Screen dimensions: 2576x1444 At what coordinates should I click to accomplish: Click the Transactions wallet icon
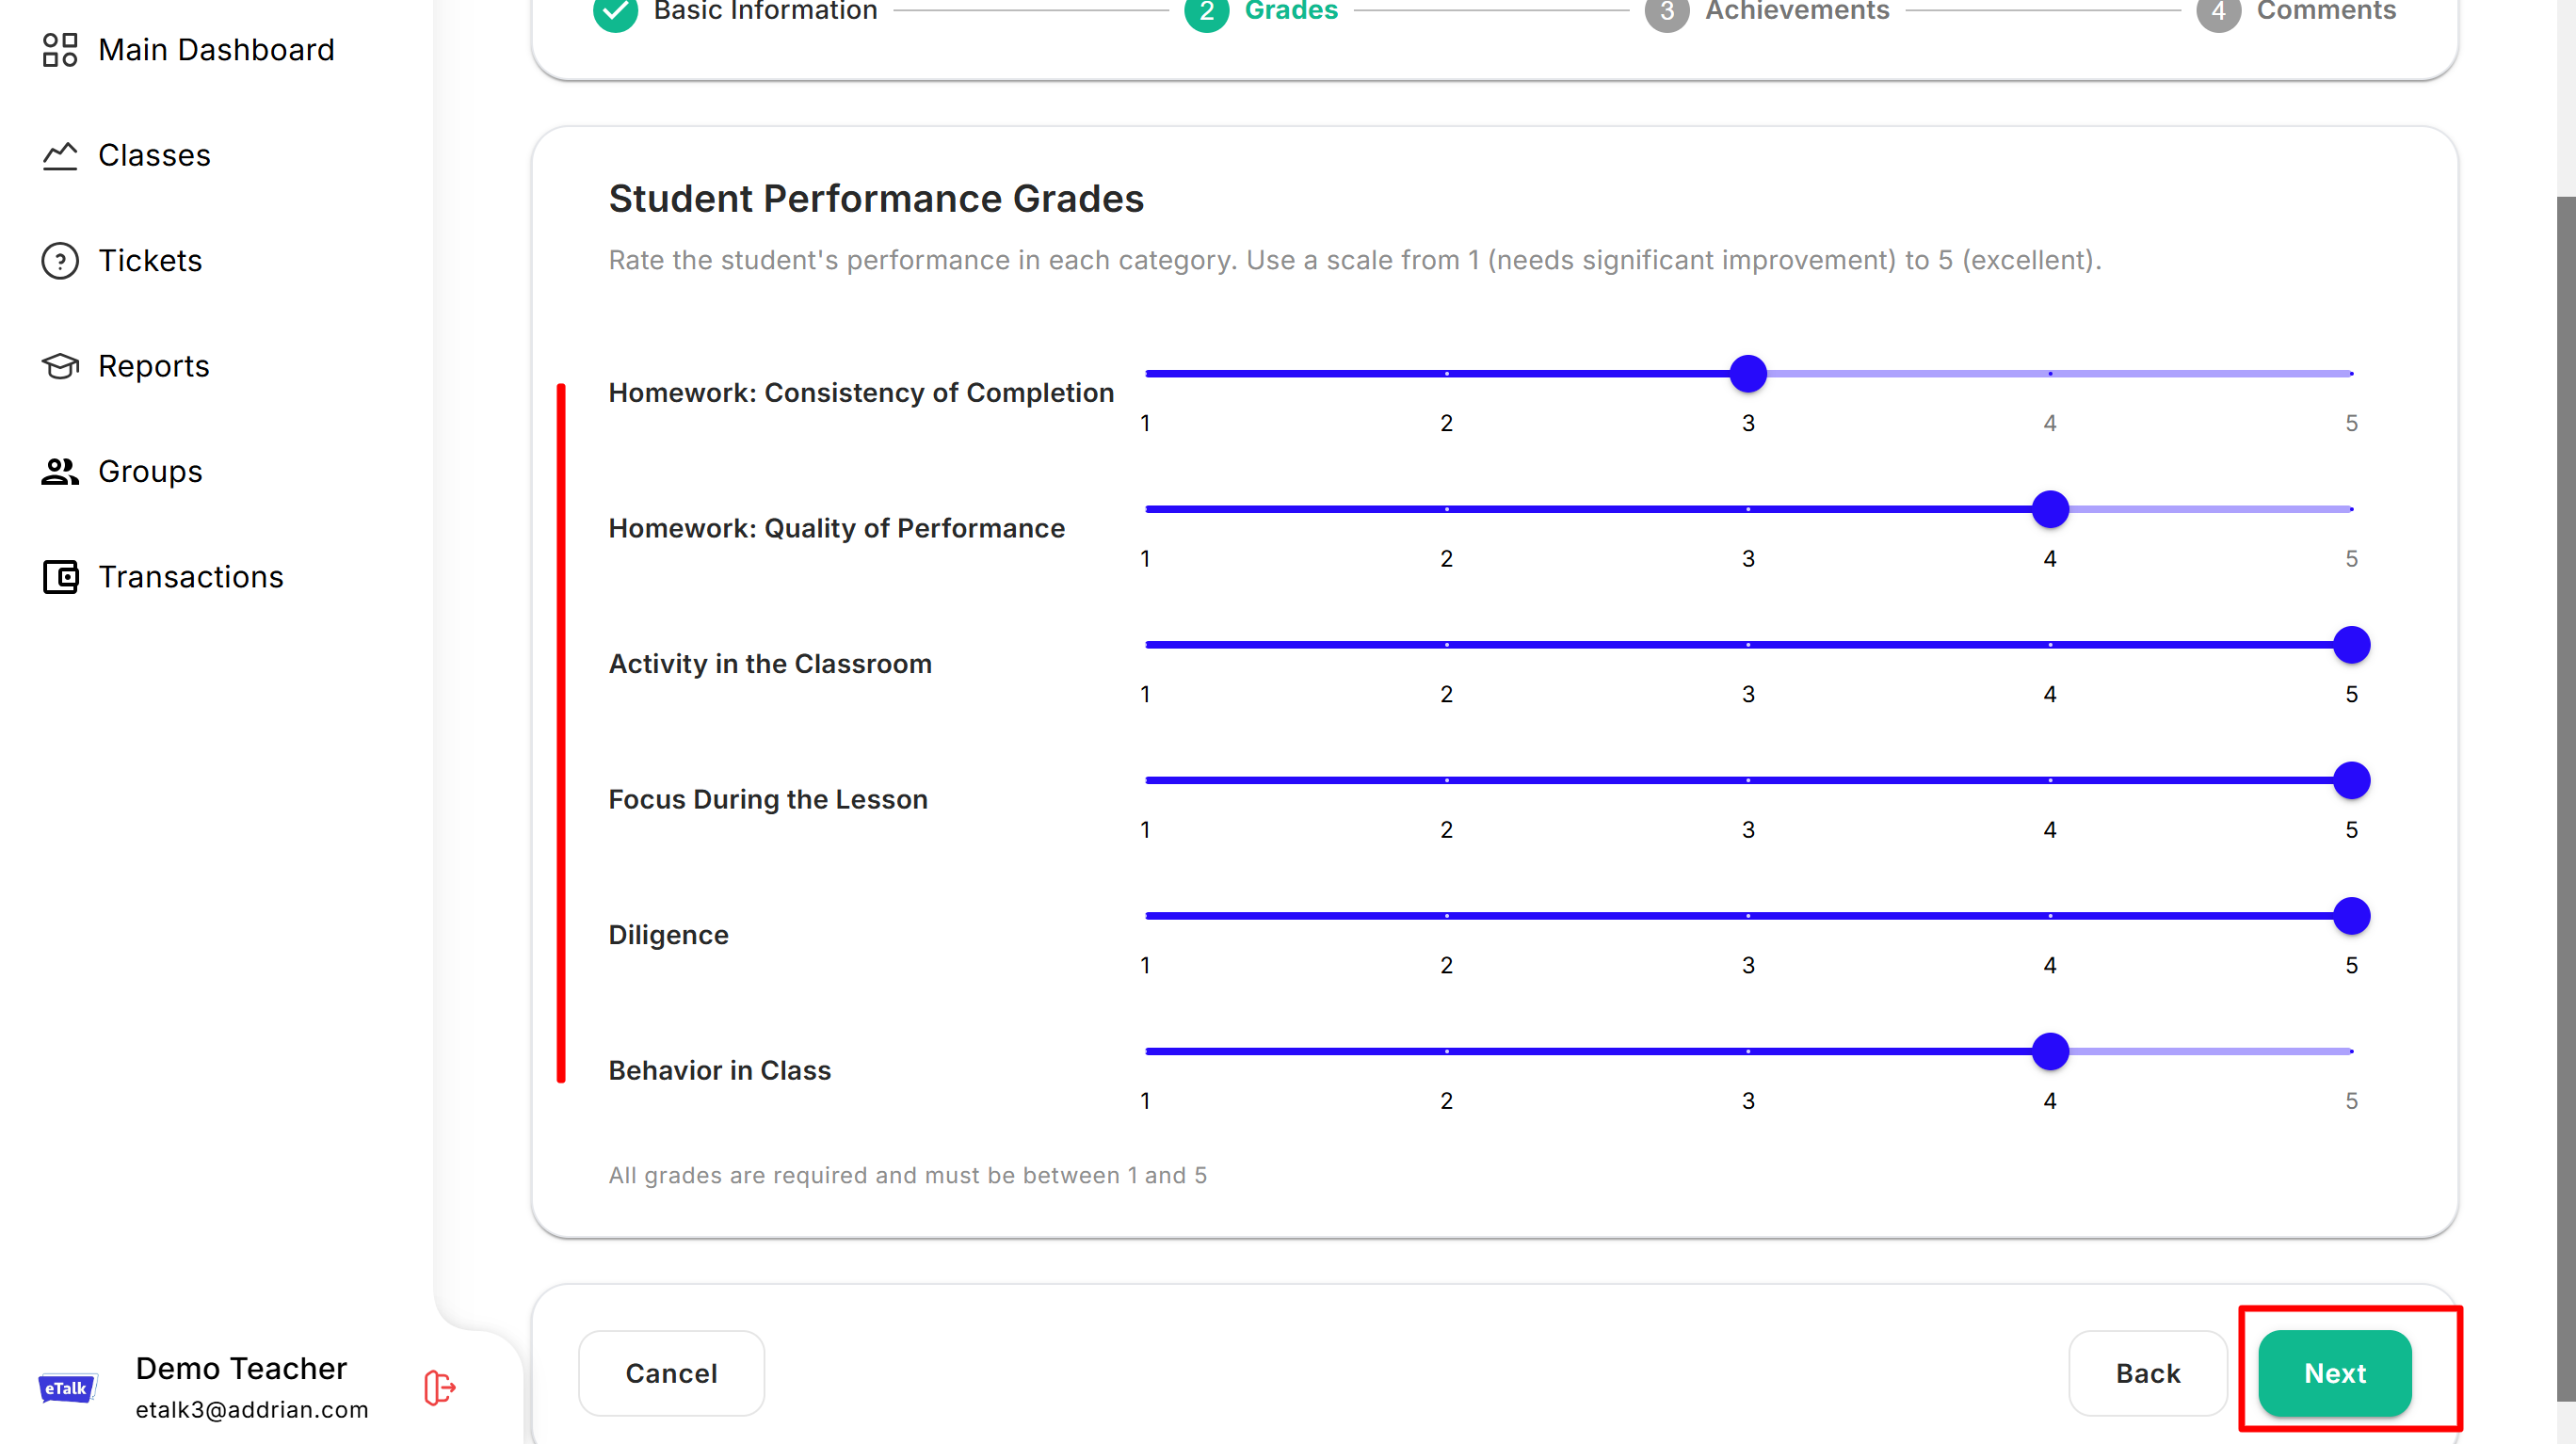[60, 577]
